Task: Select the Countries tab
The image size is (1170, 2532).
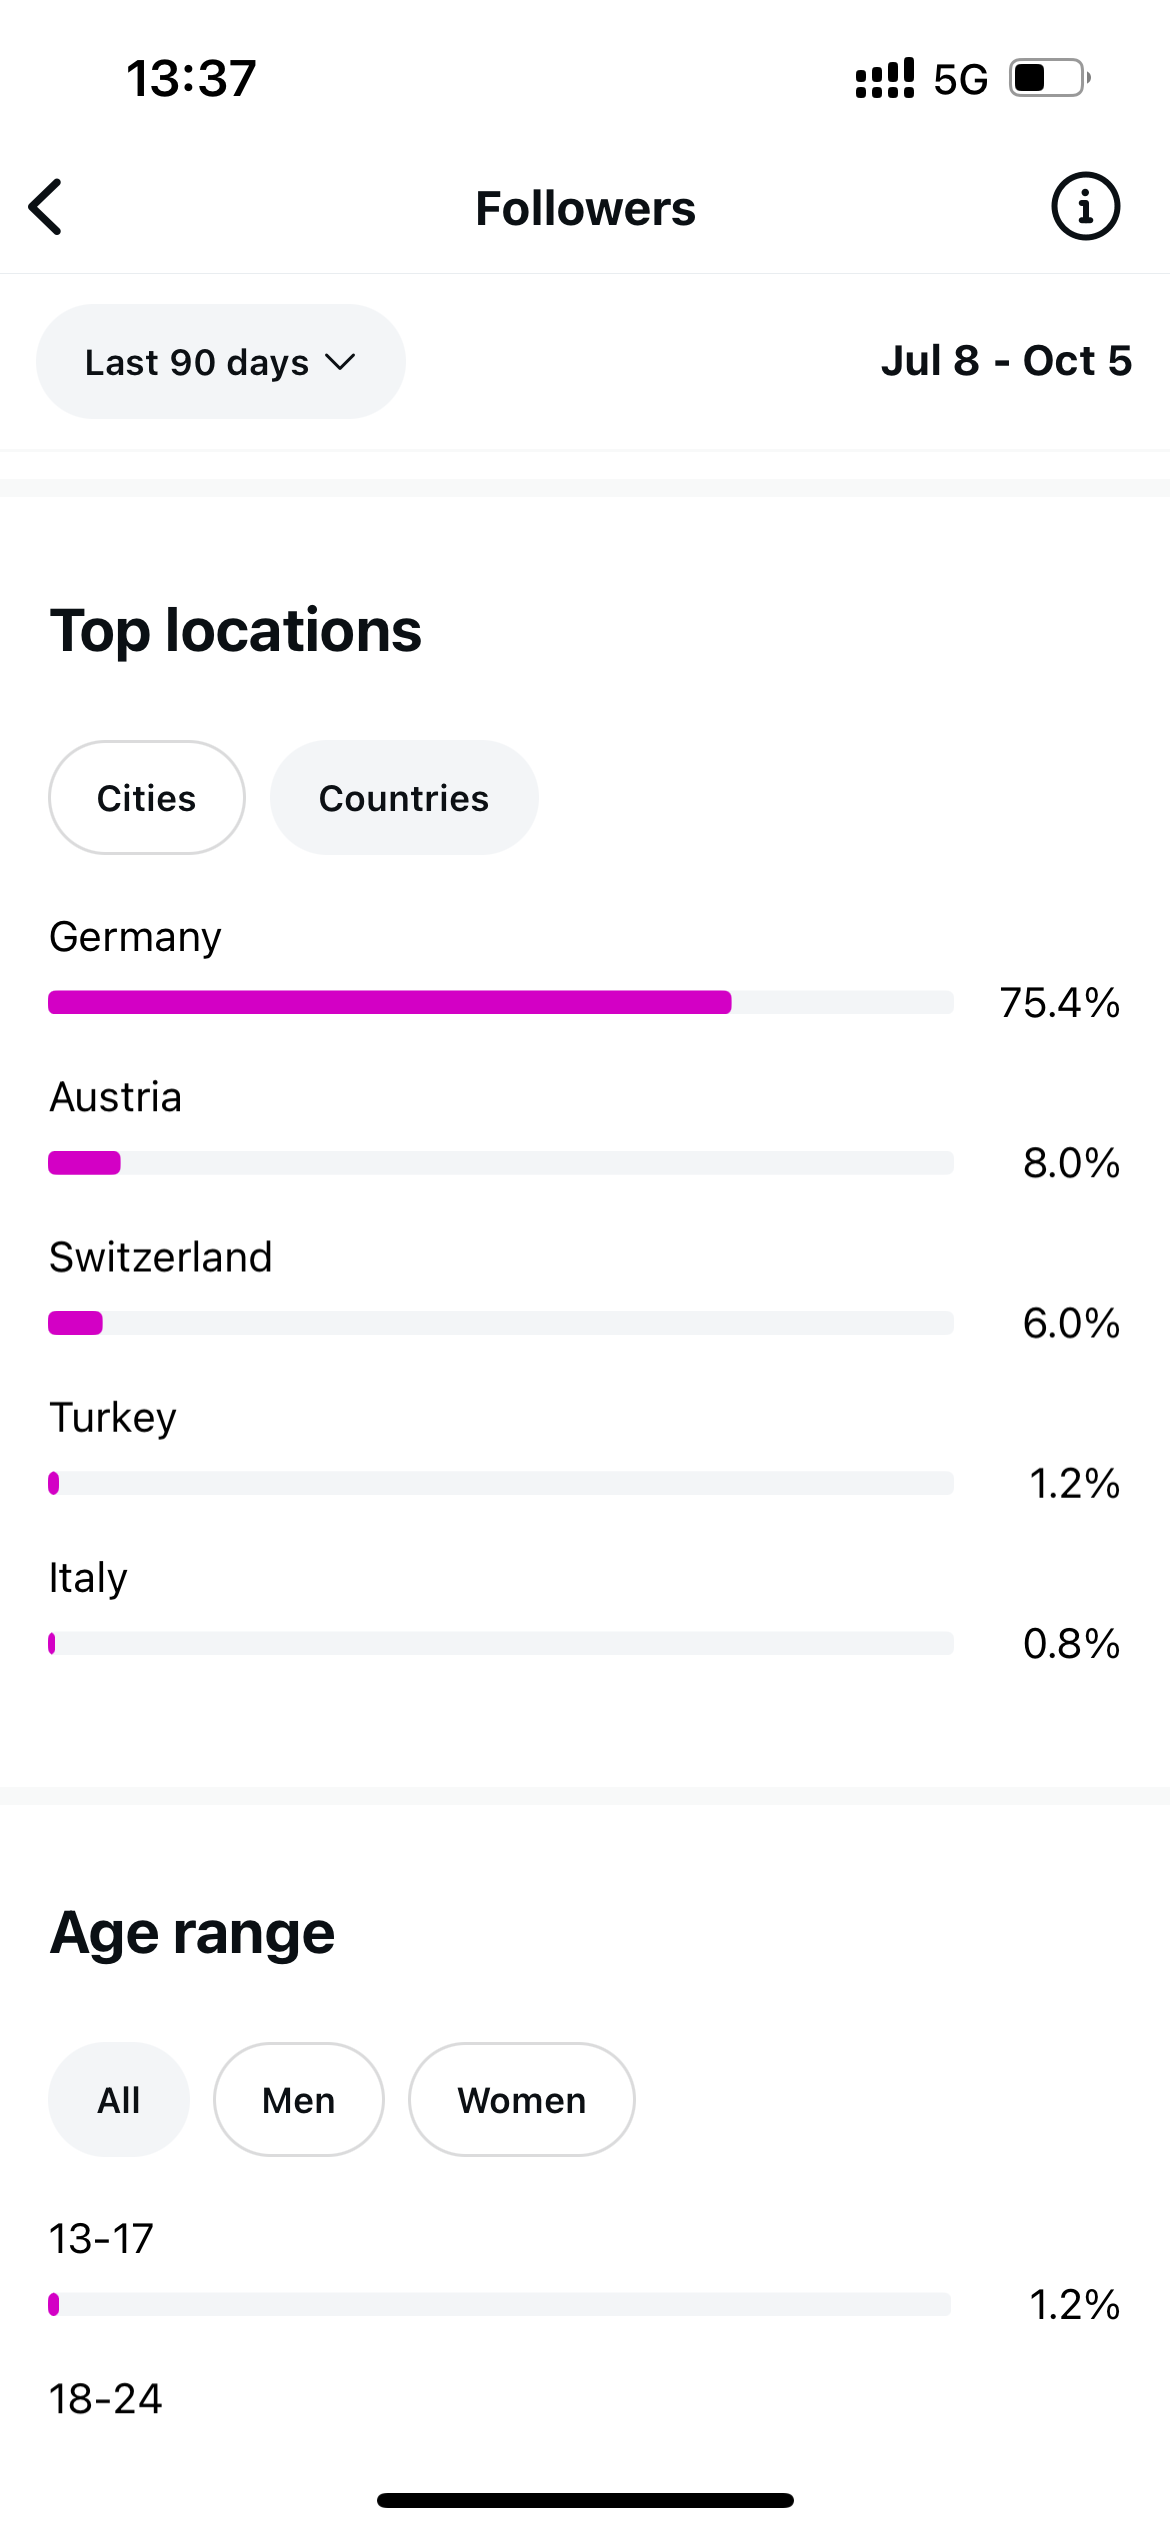Action: pos(404,798)
